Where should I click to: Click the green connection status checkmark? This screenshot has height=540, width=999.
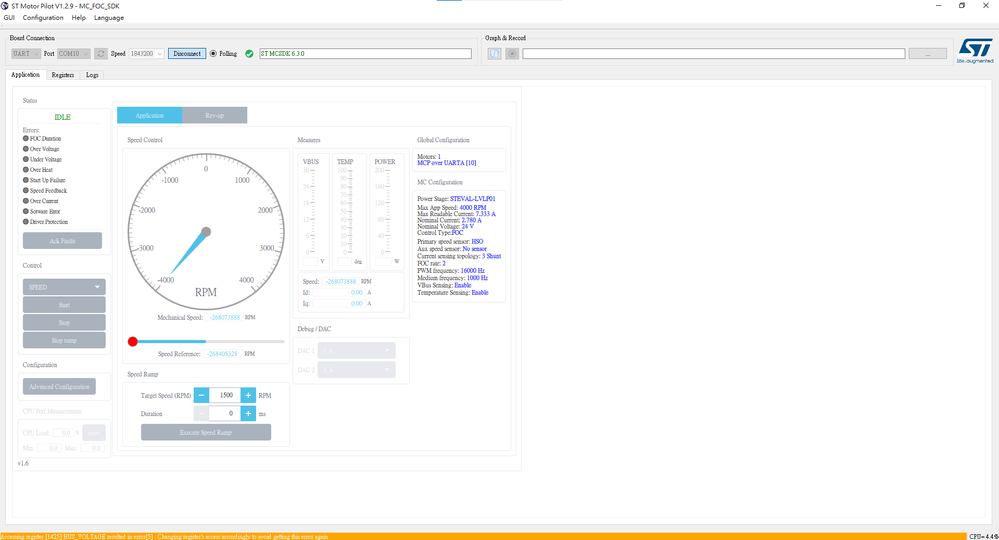(249, 53)
